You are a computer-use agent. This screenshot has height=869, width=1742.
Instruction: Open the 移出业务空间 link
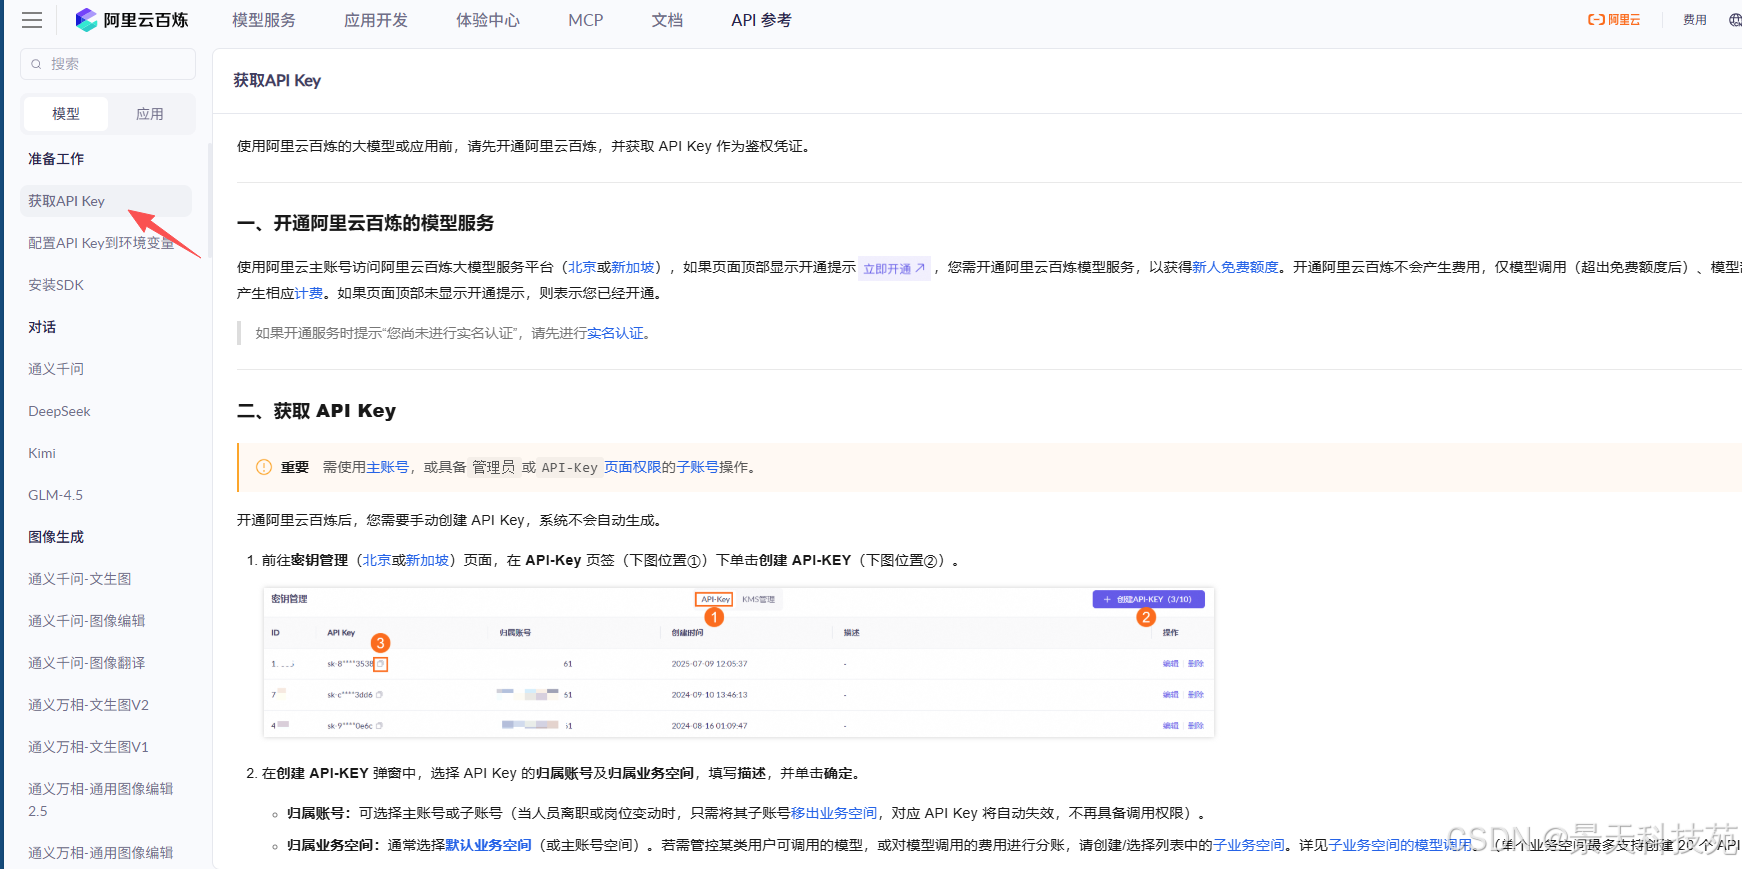point(834,813)
